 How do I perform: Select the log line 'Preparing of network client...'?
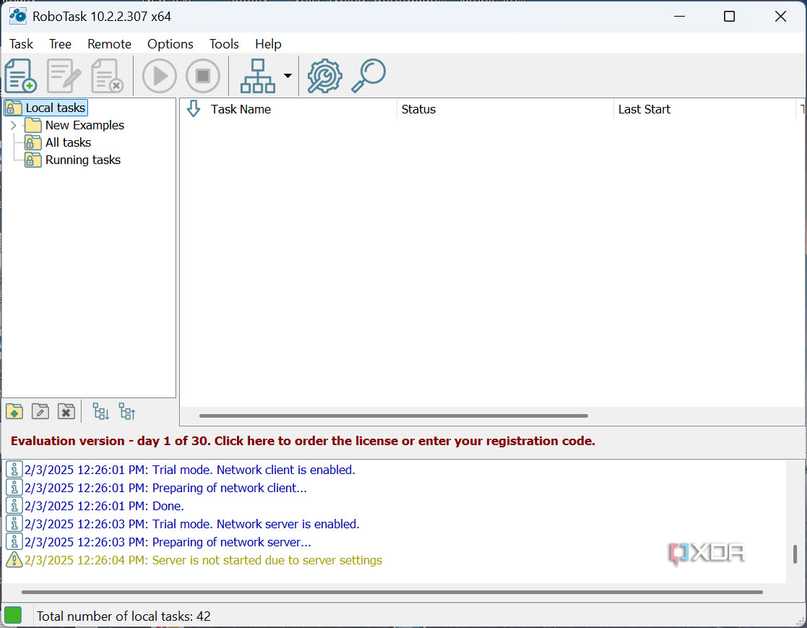[x=165, y=487]
